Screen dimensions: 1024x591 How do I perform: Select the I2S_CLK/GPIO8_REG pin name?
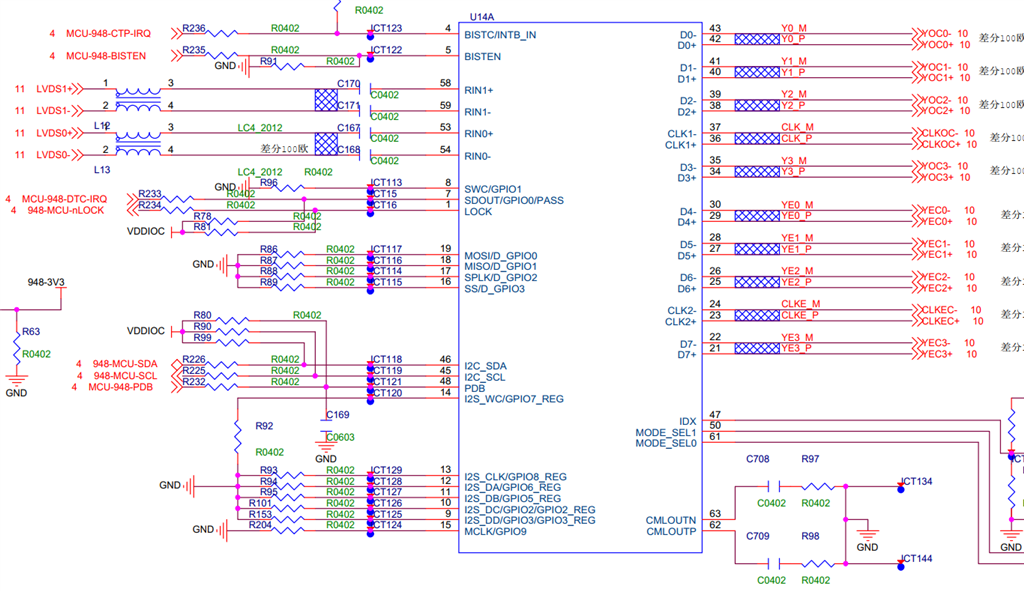[x=515, y=477]
